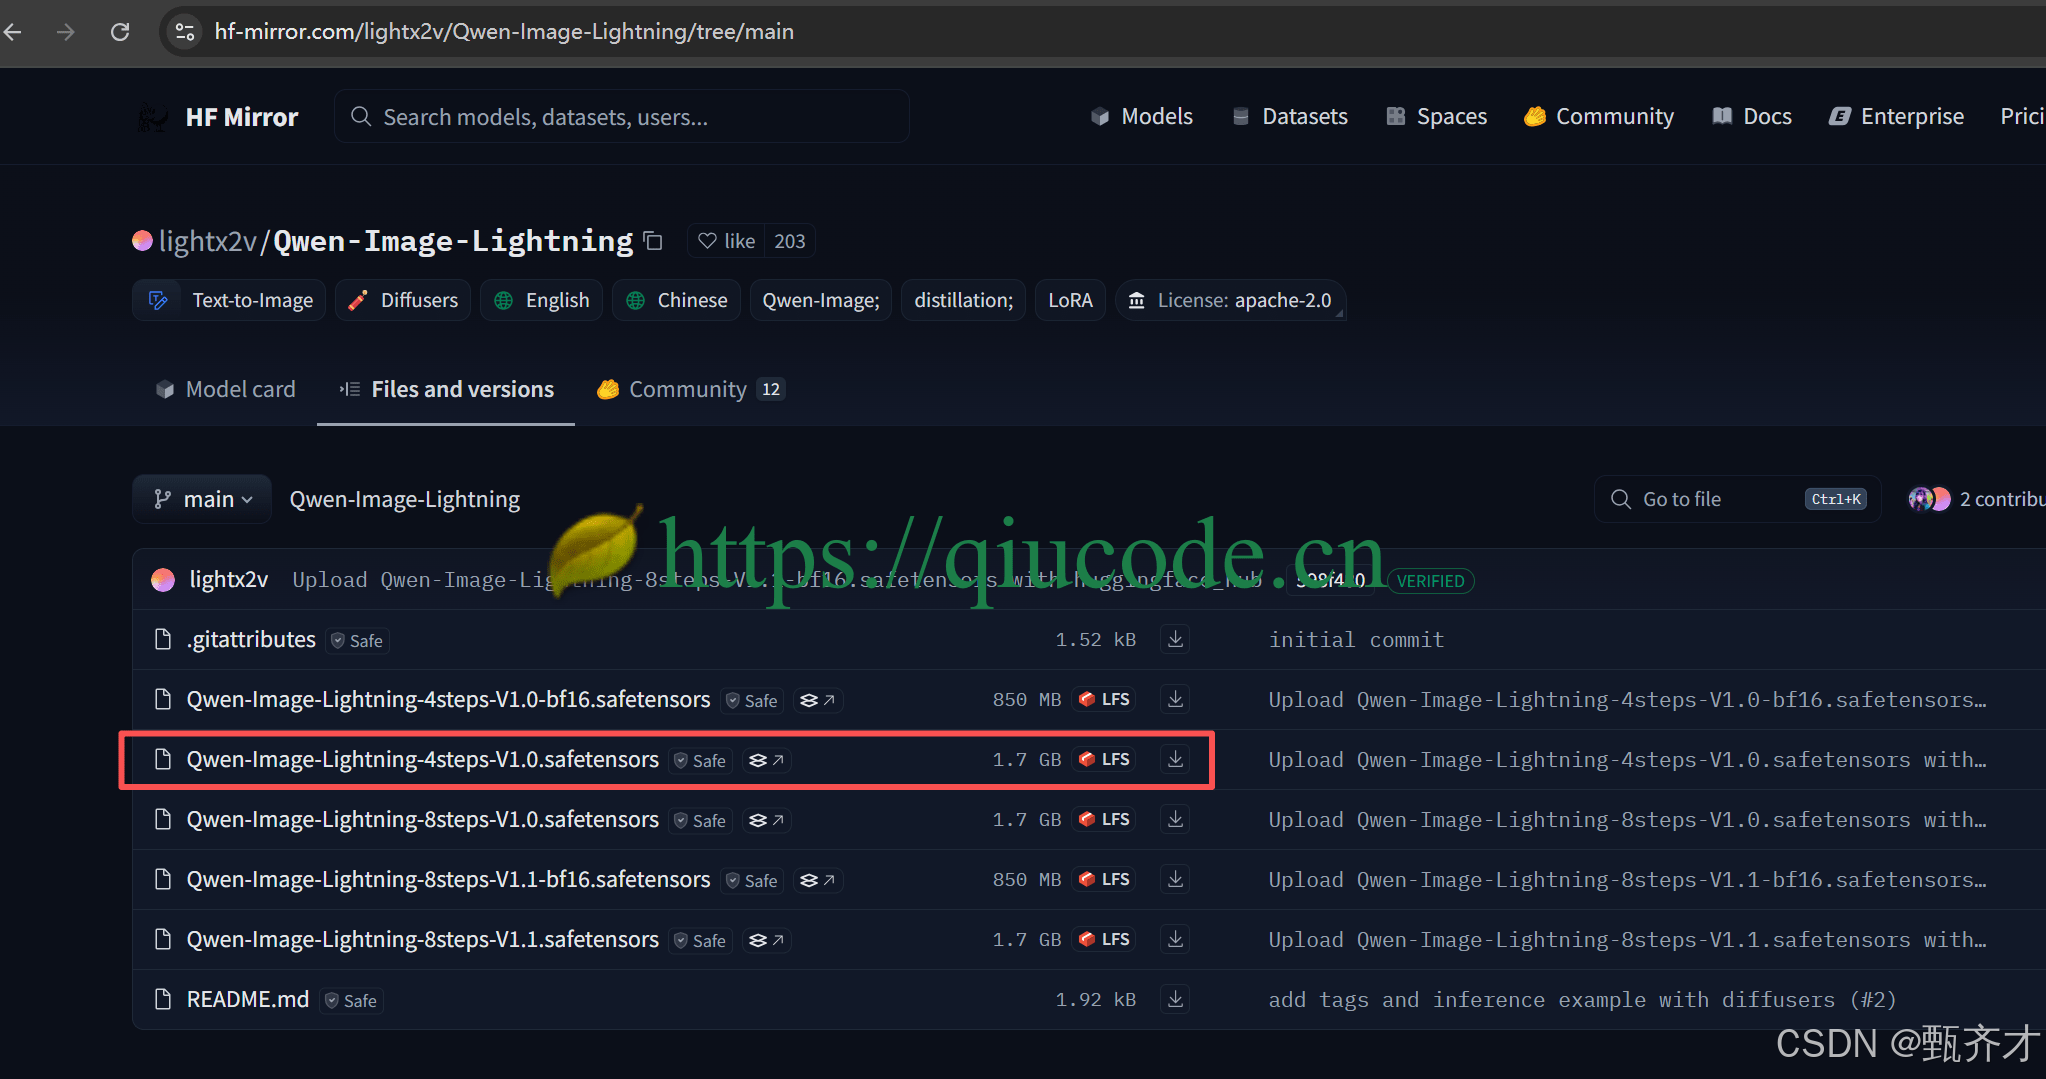Click LFS badge on 8steps-V1.0.safetensors row

[1105, 820]
